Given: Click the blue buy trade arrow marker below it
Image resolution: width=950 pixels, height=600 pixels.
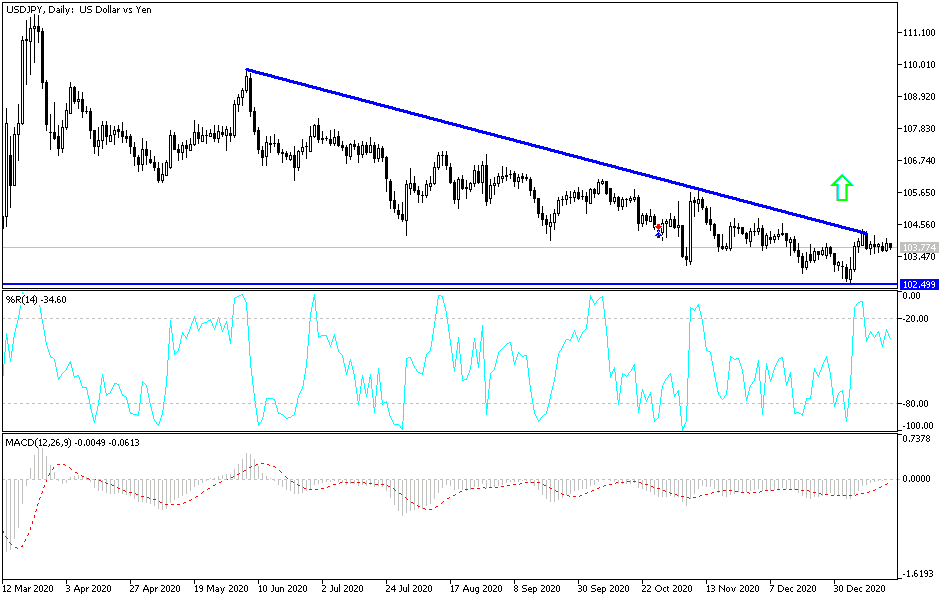Looking at the screenshot, I should 658,234.
